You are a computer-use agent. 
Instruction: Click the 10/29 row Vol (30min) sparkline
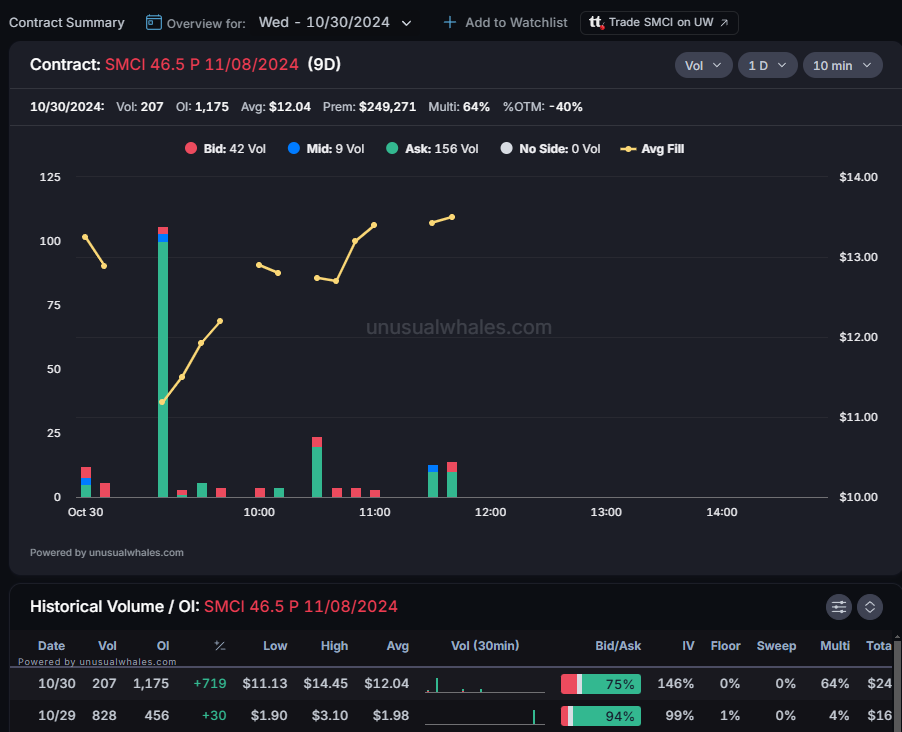pyautogui.click(x=484, y=716)
